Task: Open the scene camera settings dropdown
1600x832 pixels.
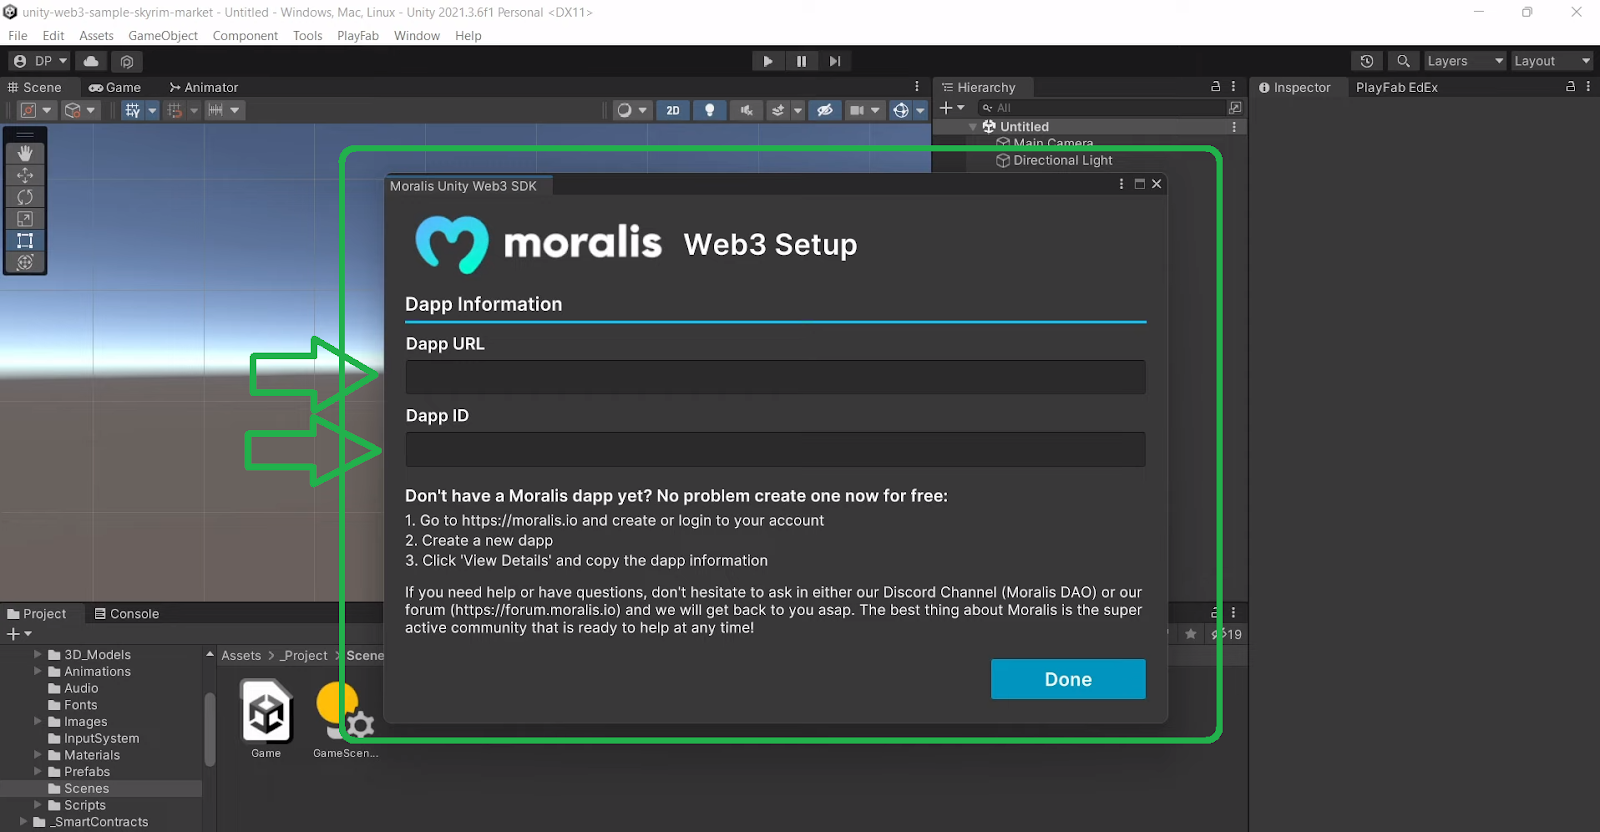Action: coord(864,110)
